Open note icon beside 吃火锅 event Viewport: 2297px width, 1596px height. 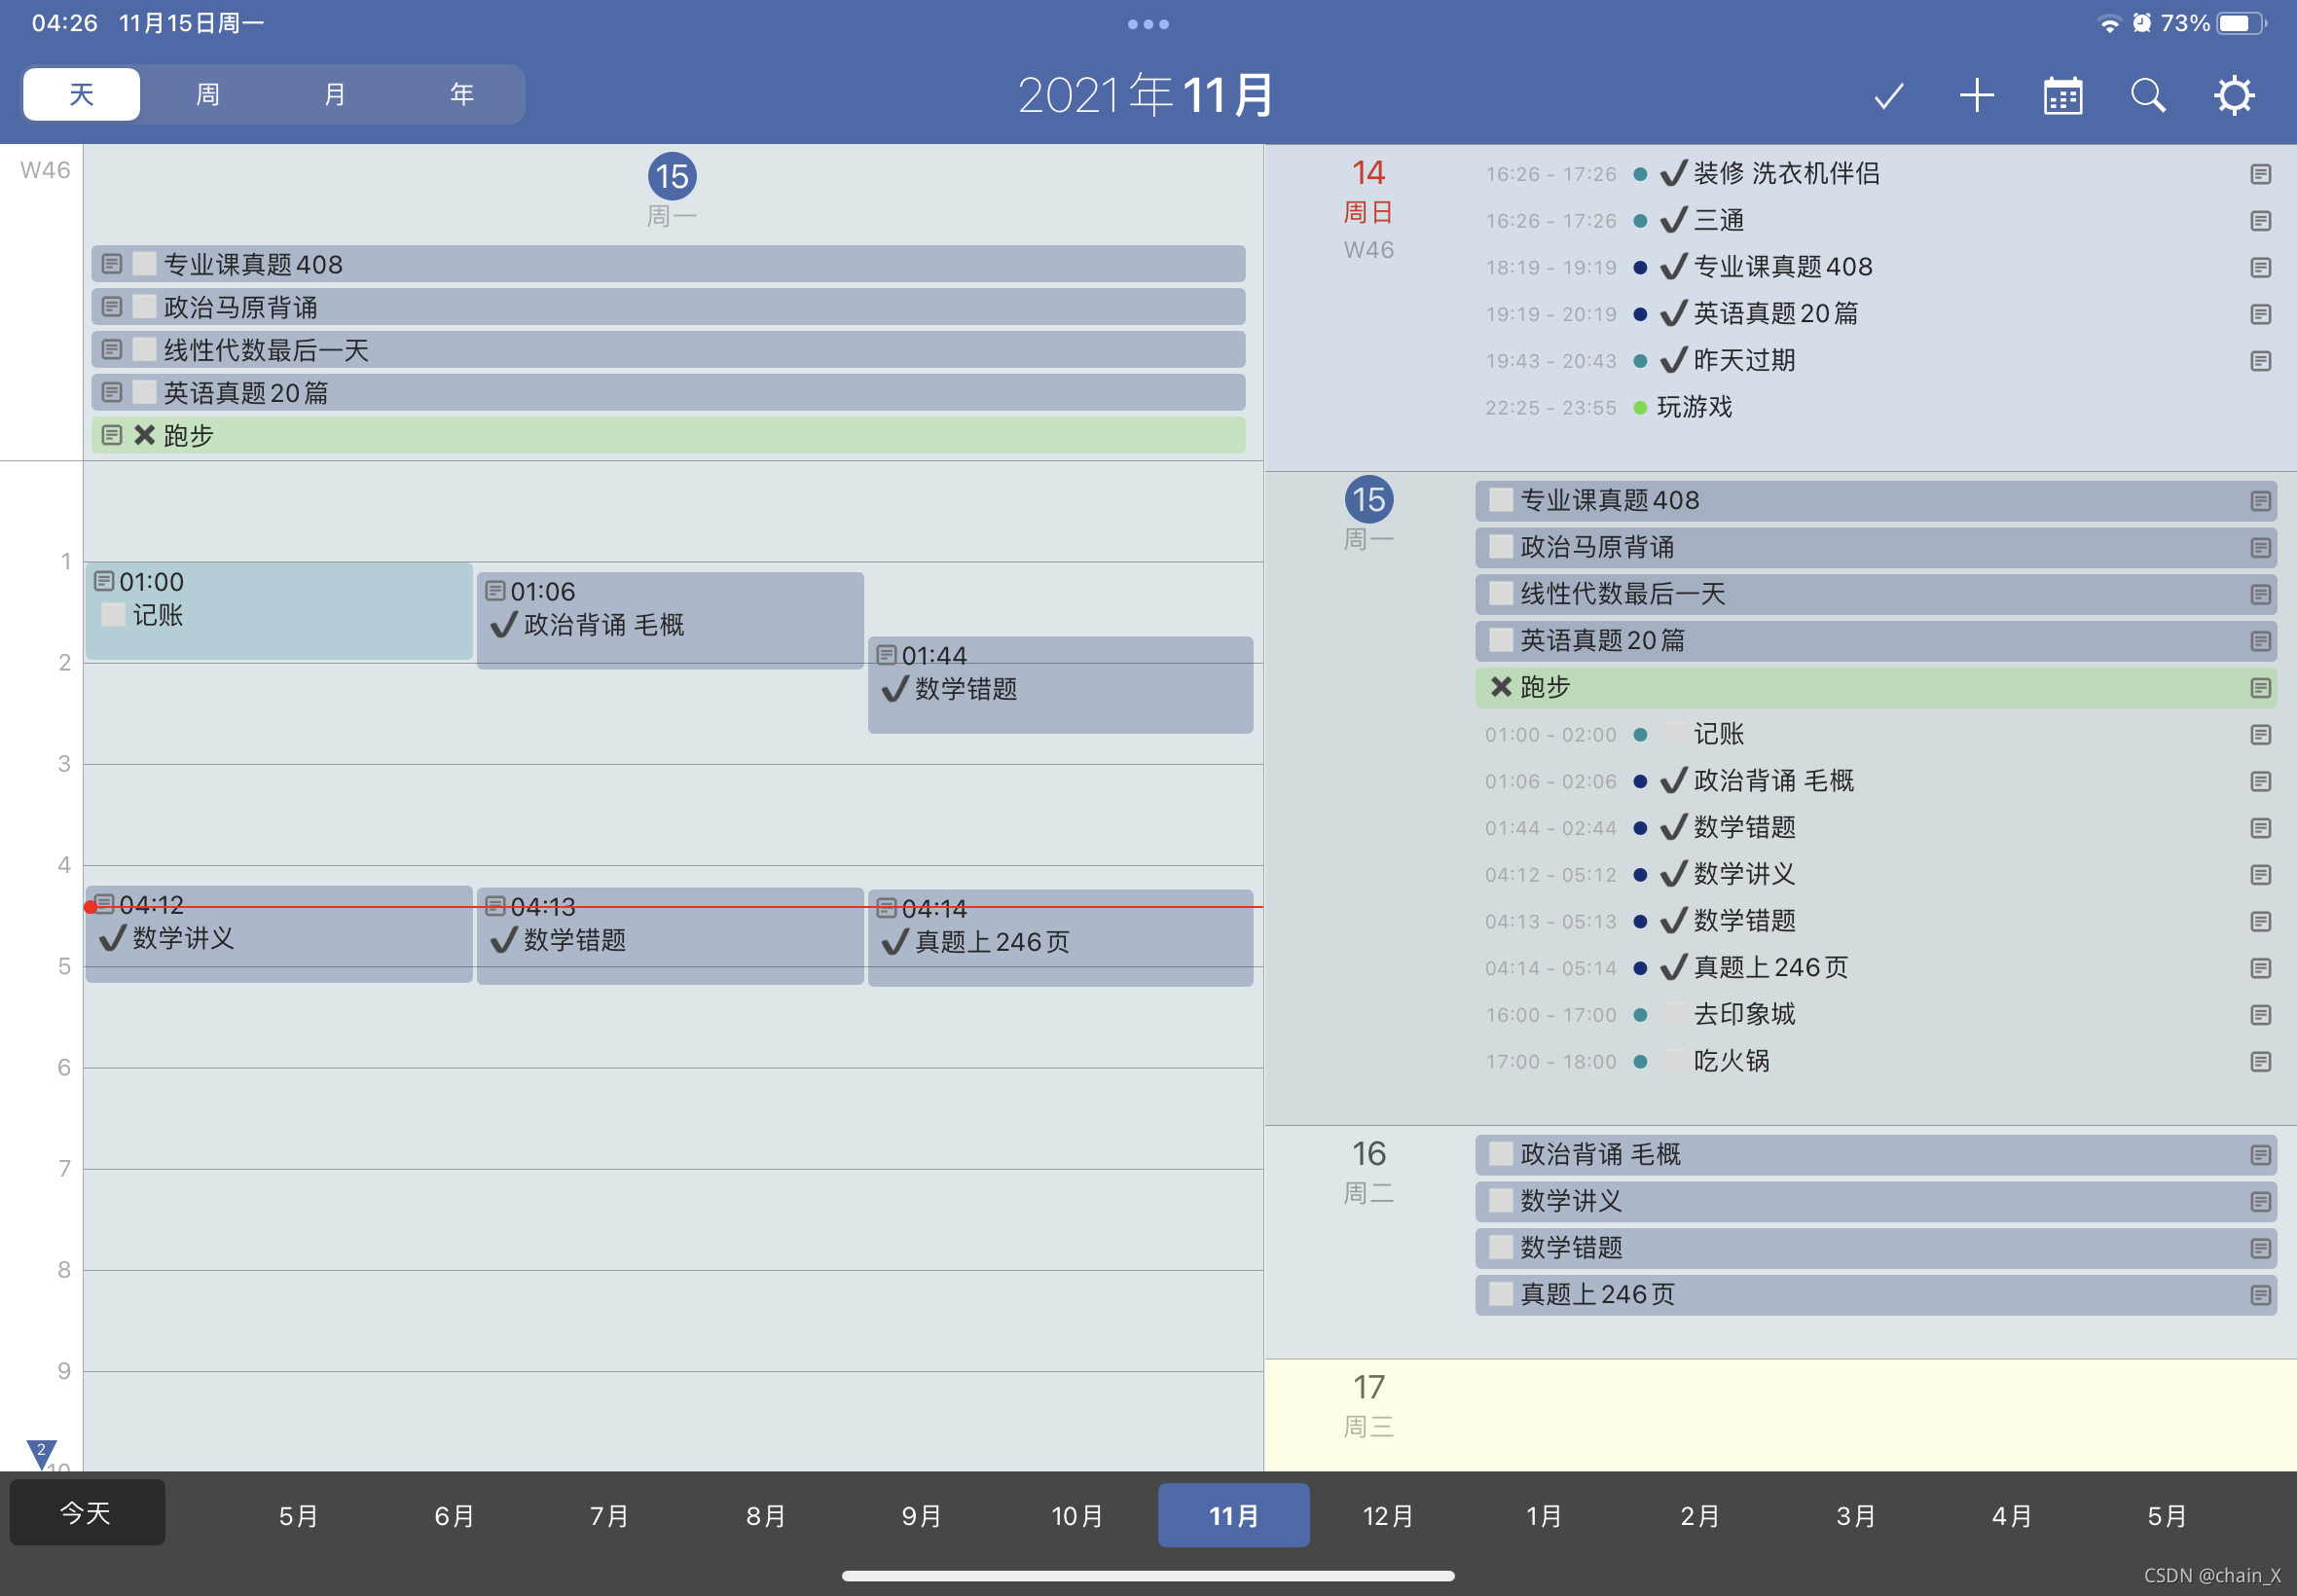[2260, 1062]
